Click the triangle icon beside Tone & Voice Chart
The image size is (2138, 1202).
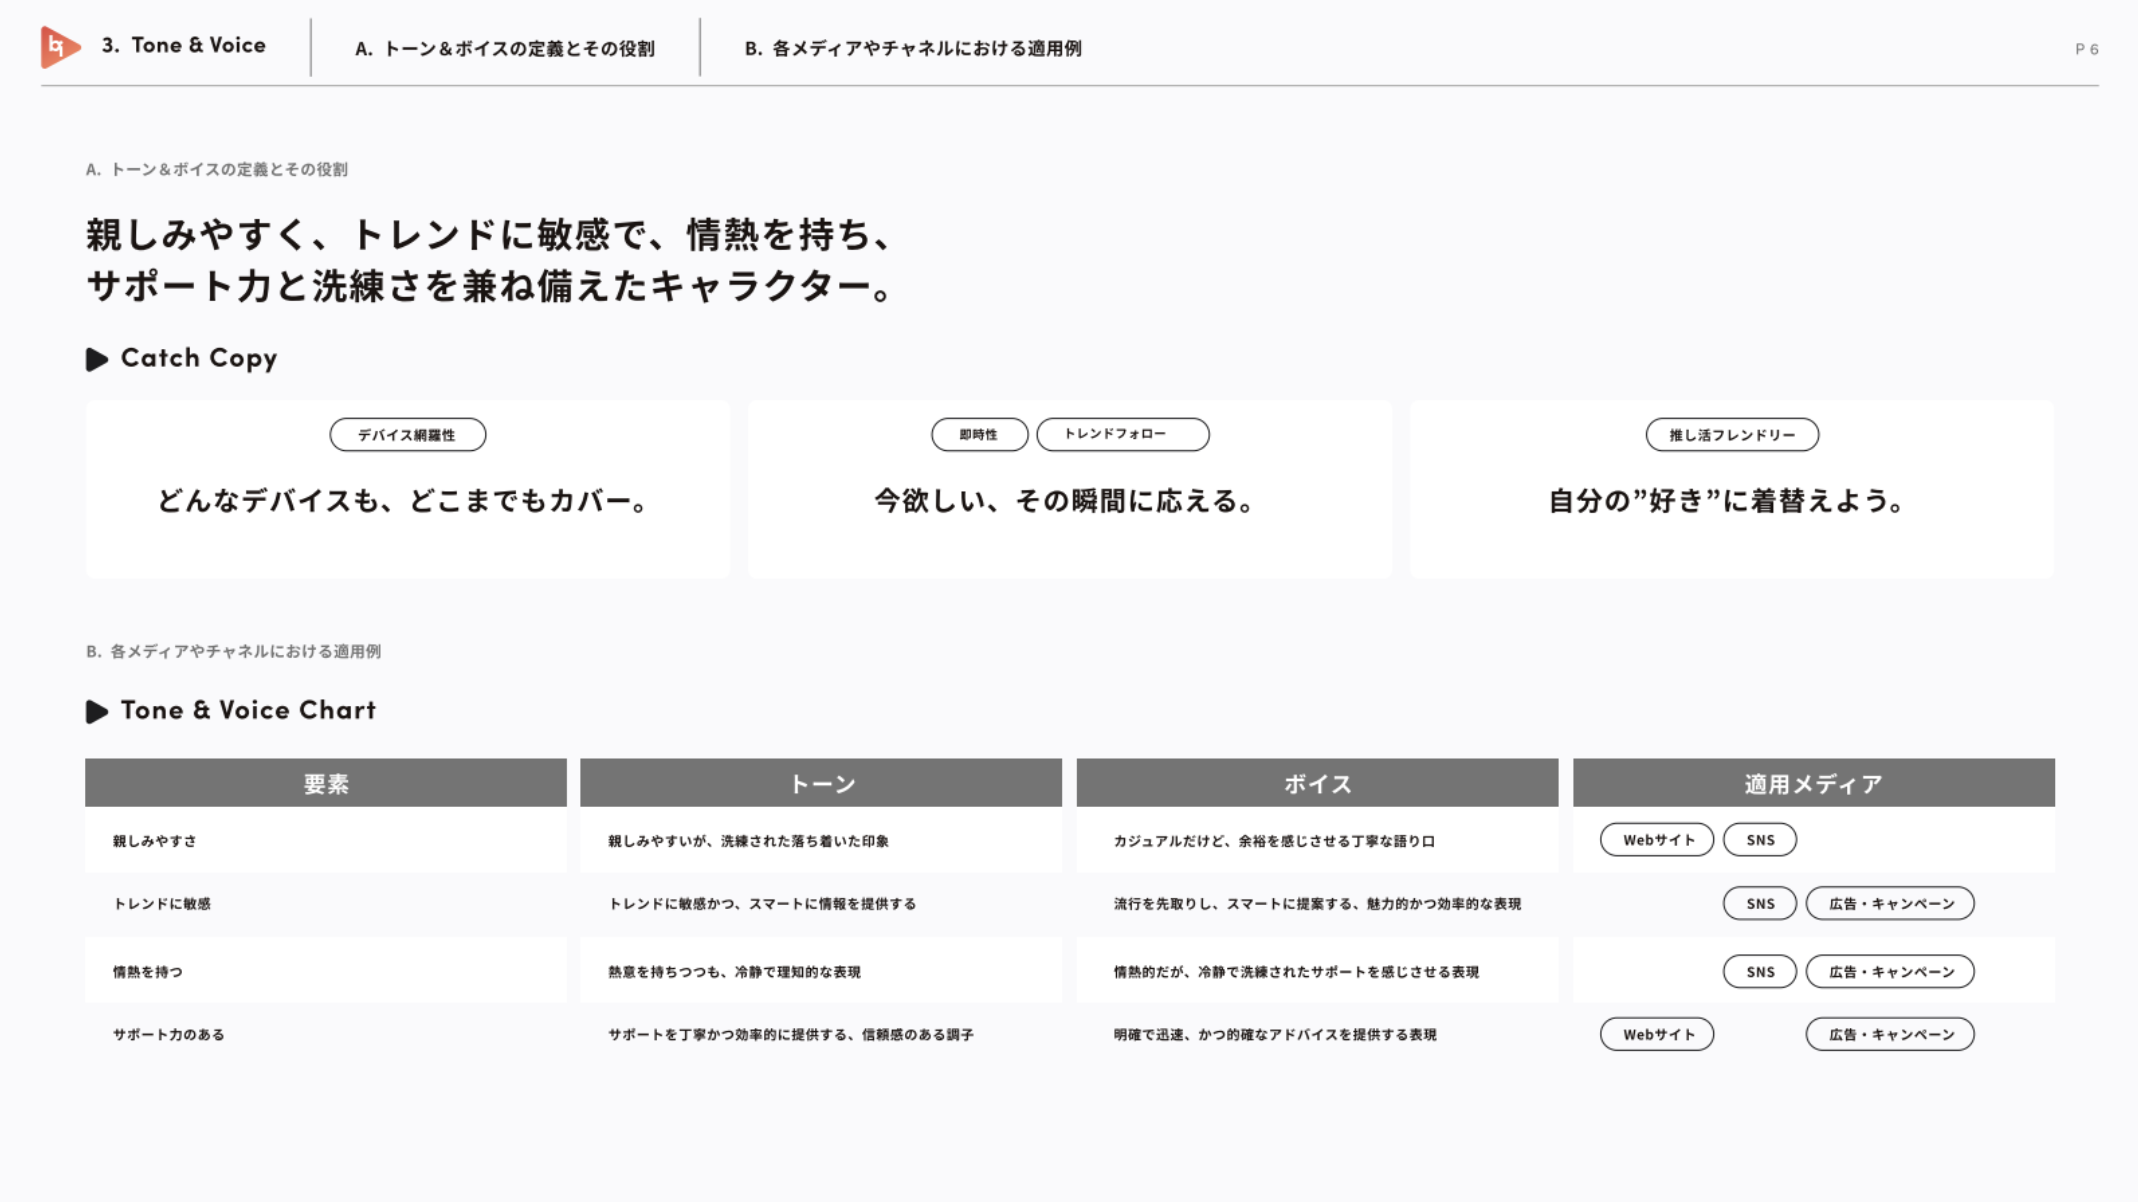[97, 711]
